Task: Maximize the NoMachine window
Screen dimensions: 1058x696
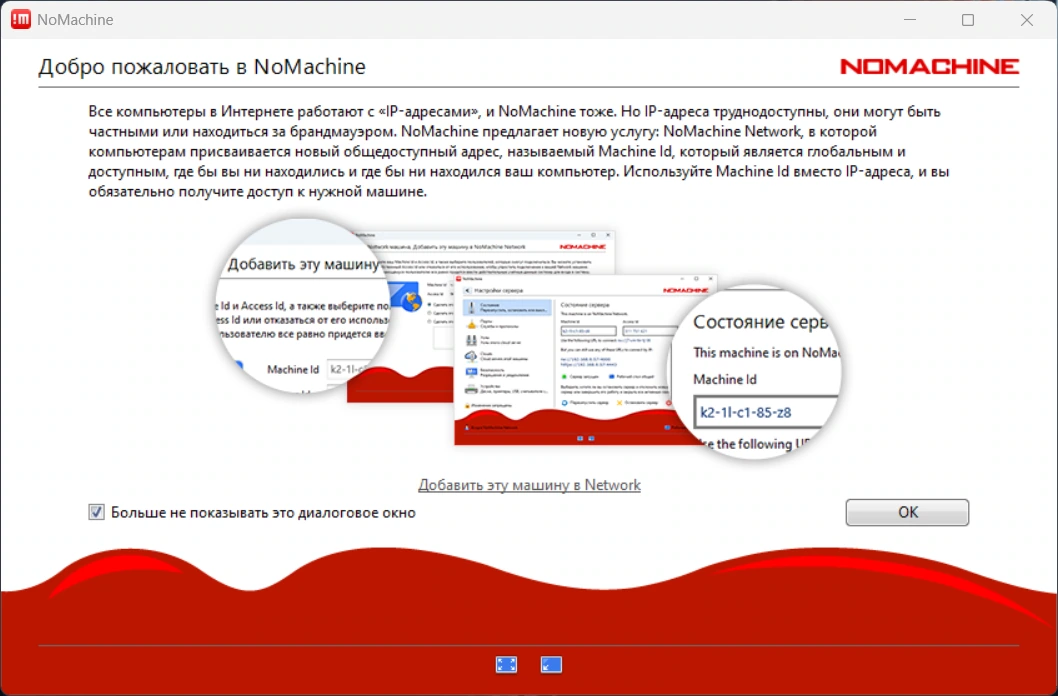Action: 968,20
